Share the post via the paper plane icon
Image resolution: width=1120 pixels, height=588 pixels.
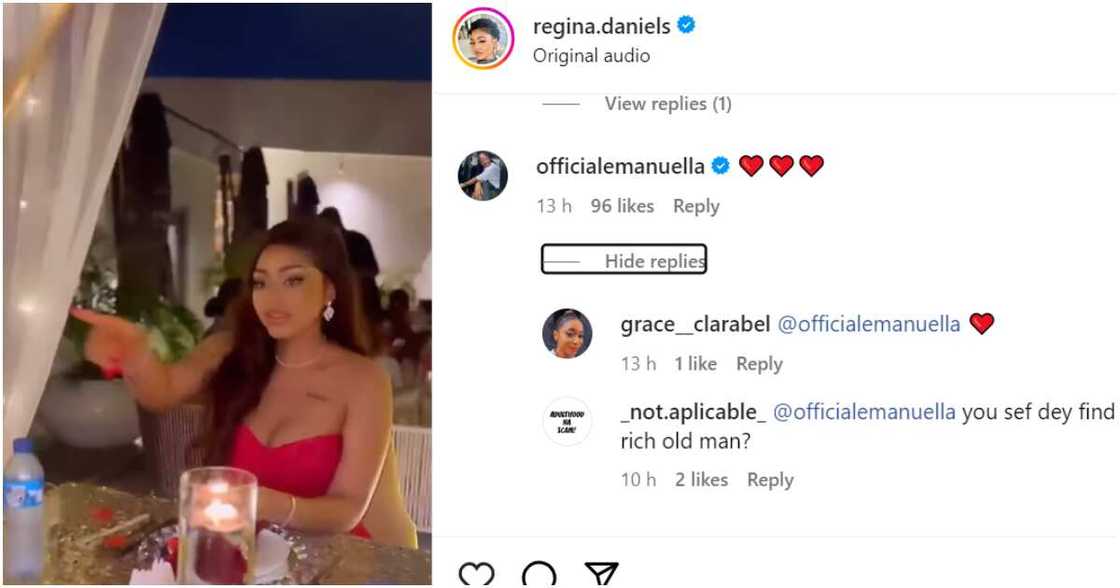click(x=601, y=572)
